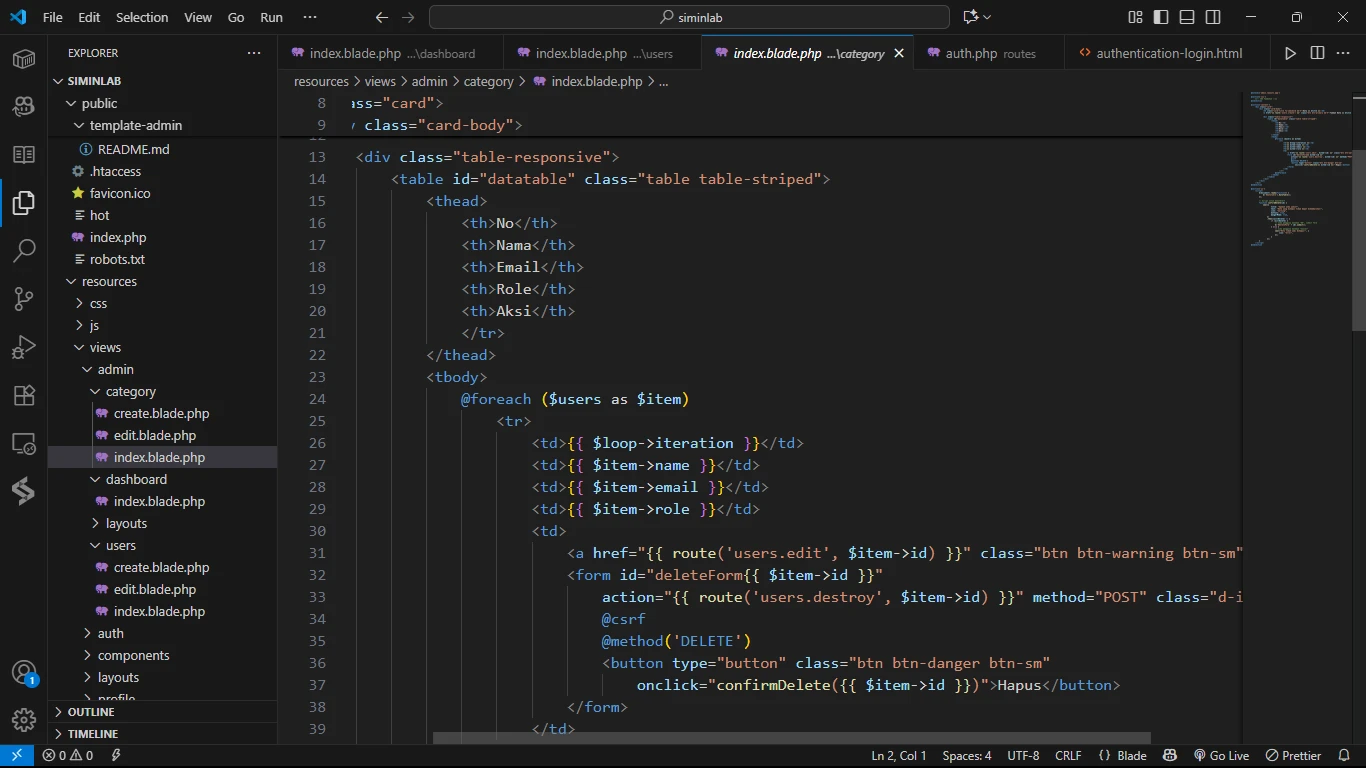Open the Extensions view icon
The width and height of the screenshot is (1366, 768).
pyautogui.click(x=24, y=395)
